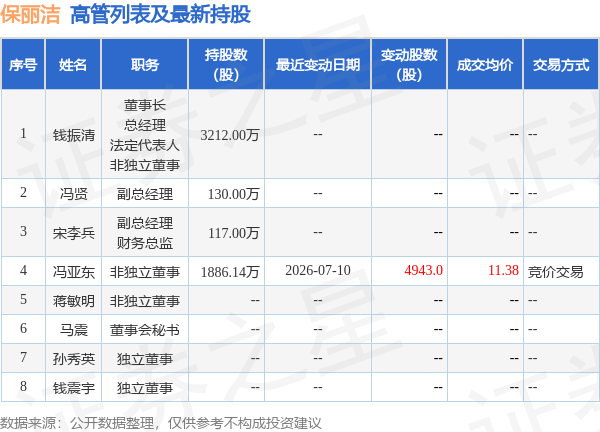The height and width of the screenshot is (432, 600).
Task: Click the date 2026-07-10 cell
Action: (x=318, y=270)
